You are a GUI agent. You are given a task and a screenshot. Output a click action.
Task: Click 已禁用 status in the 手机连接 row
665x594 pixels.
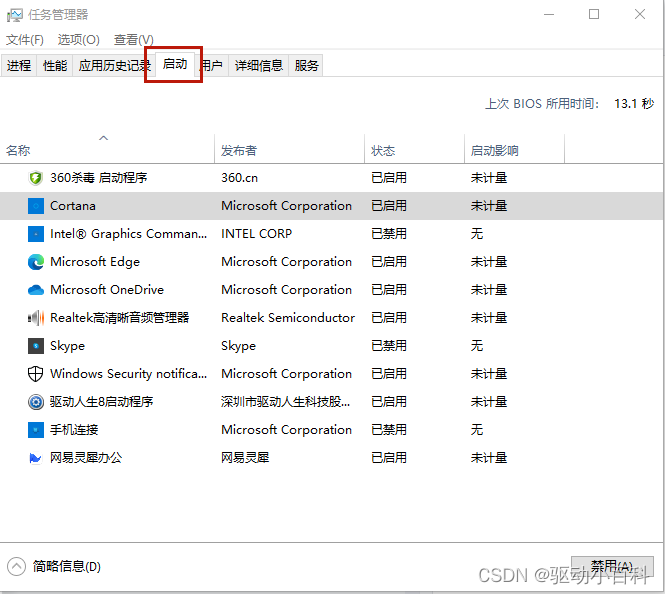[x=389, y=429]
